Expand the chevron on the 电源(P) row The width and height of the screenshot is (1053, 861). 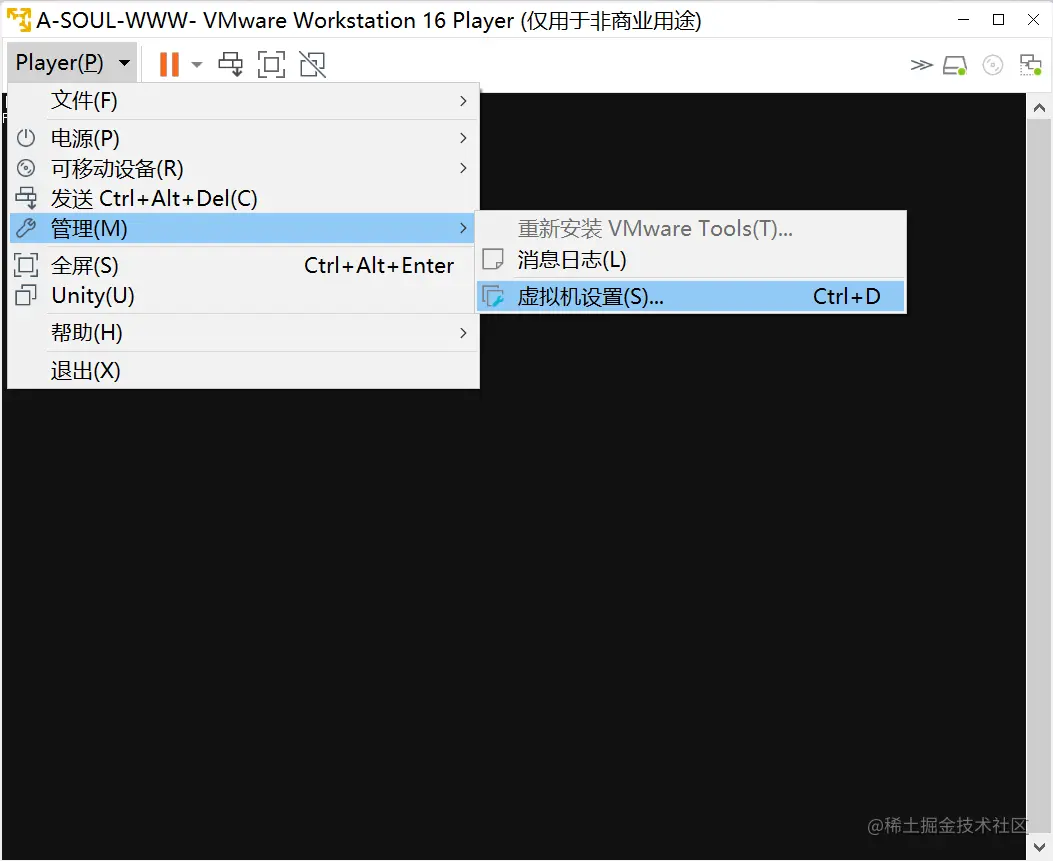(463, 138)
